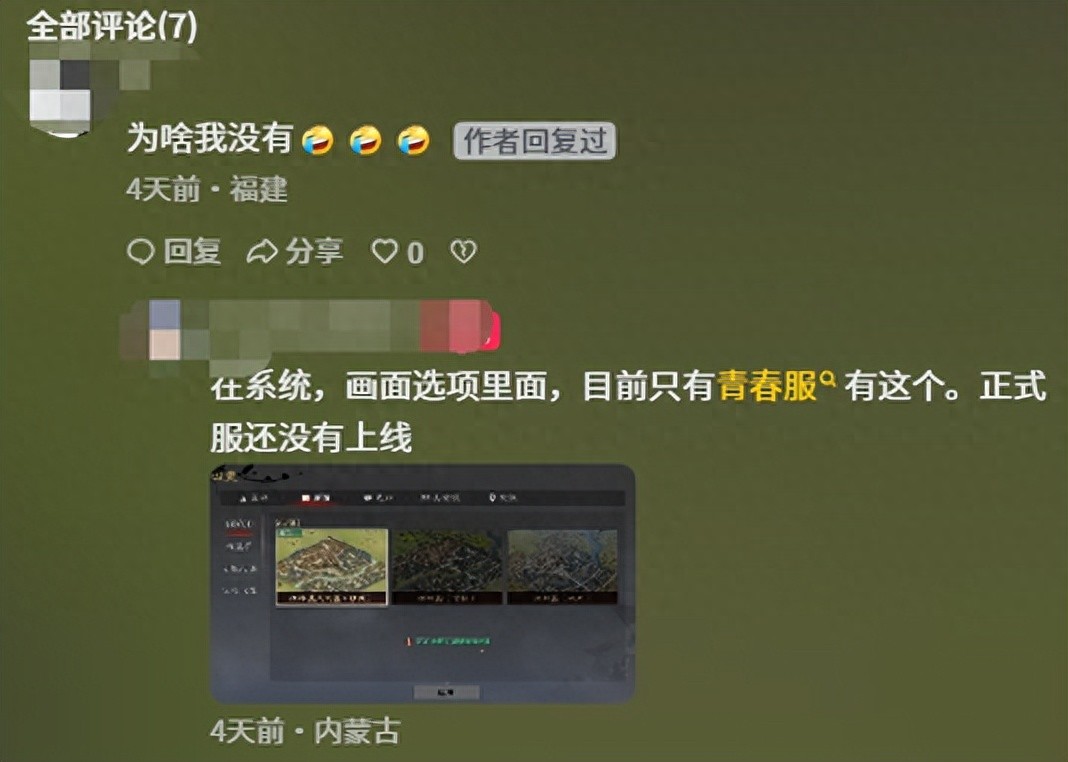
Task: Open the highlighted 青春服 search link
Action: 767,386
